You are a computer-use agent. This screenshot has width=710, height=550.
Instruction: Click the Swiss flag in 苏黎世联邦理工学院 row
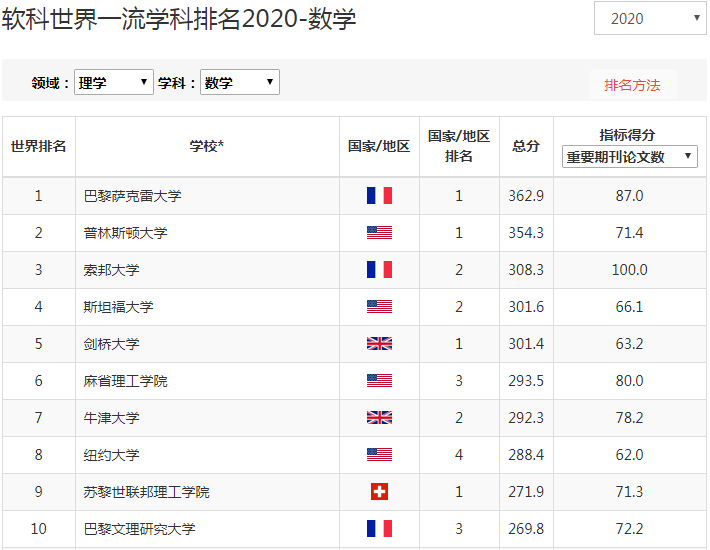click(379, 492)
